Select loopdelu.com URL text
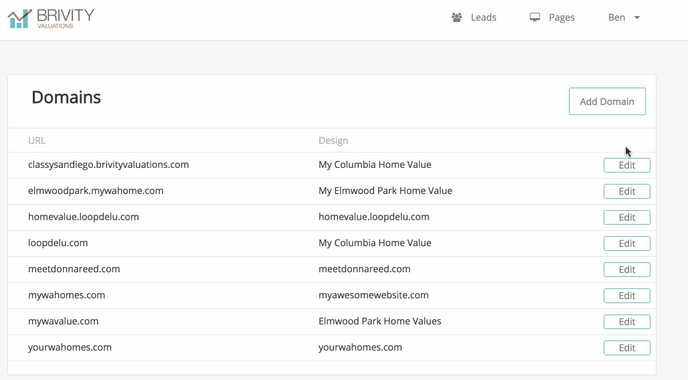The width and height of the screenshot is (688, 380). [x=58, y=243]
